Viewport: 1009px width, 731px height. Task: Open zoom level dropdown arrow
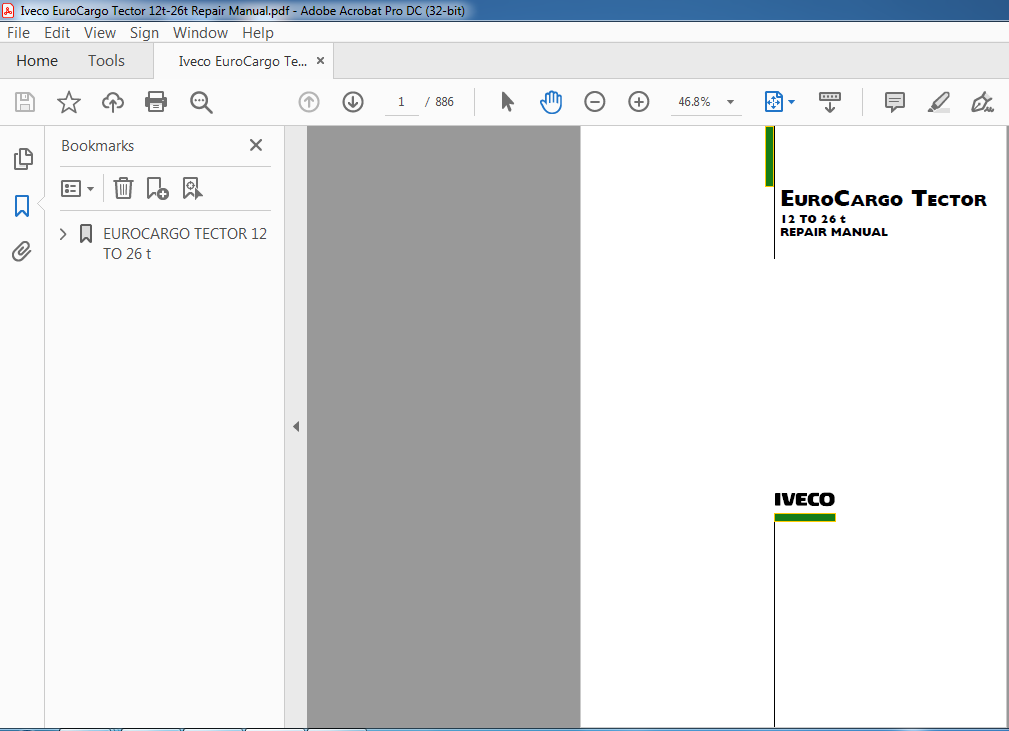[730, 102]
